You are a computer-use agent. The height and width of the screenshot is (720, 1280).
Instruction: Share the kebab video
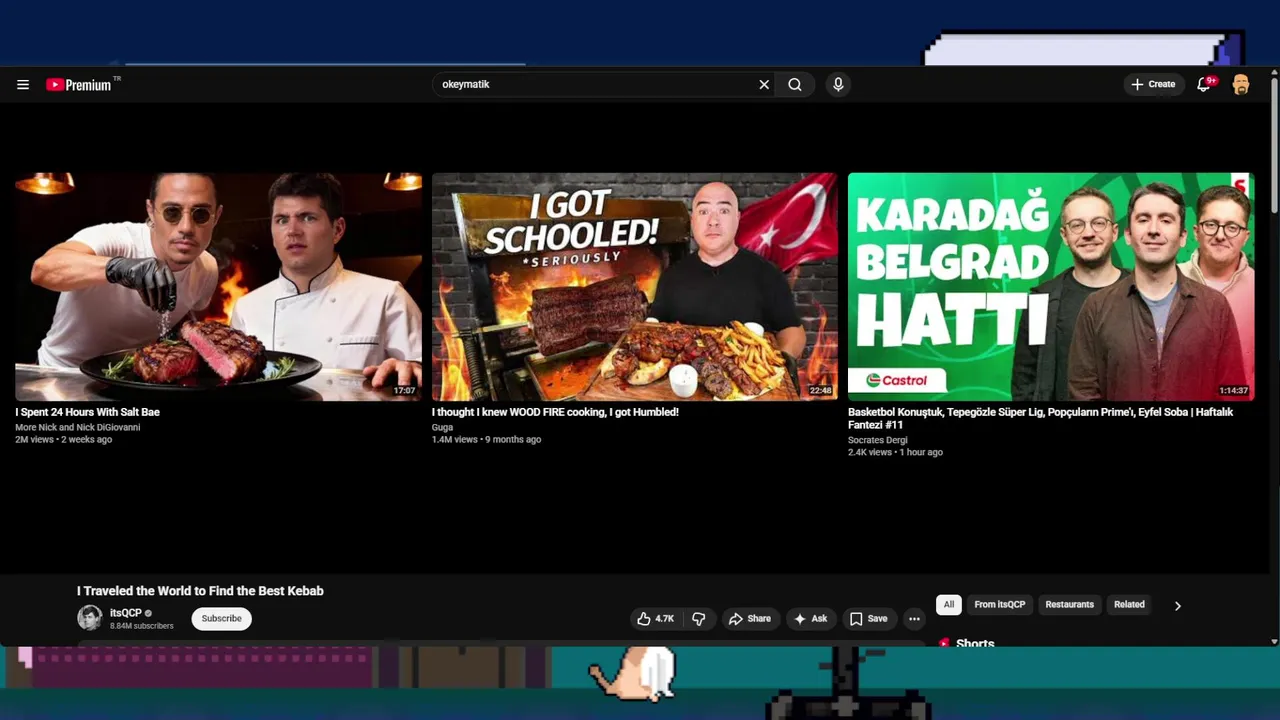(x=749, y=619)
